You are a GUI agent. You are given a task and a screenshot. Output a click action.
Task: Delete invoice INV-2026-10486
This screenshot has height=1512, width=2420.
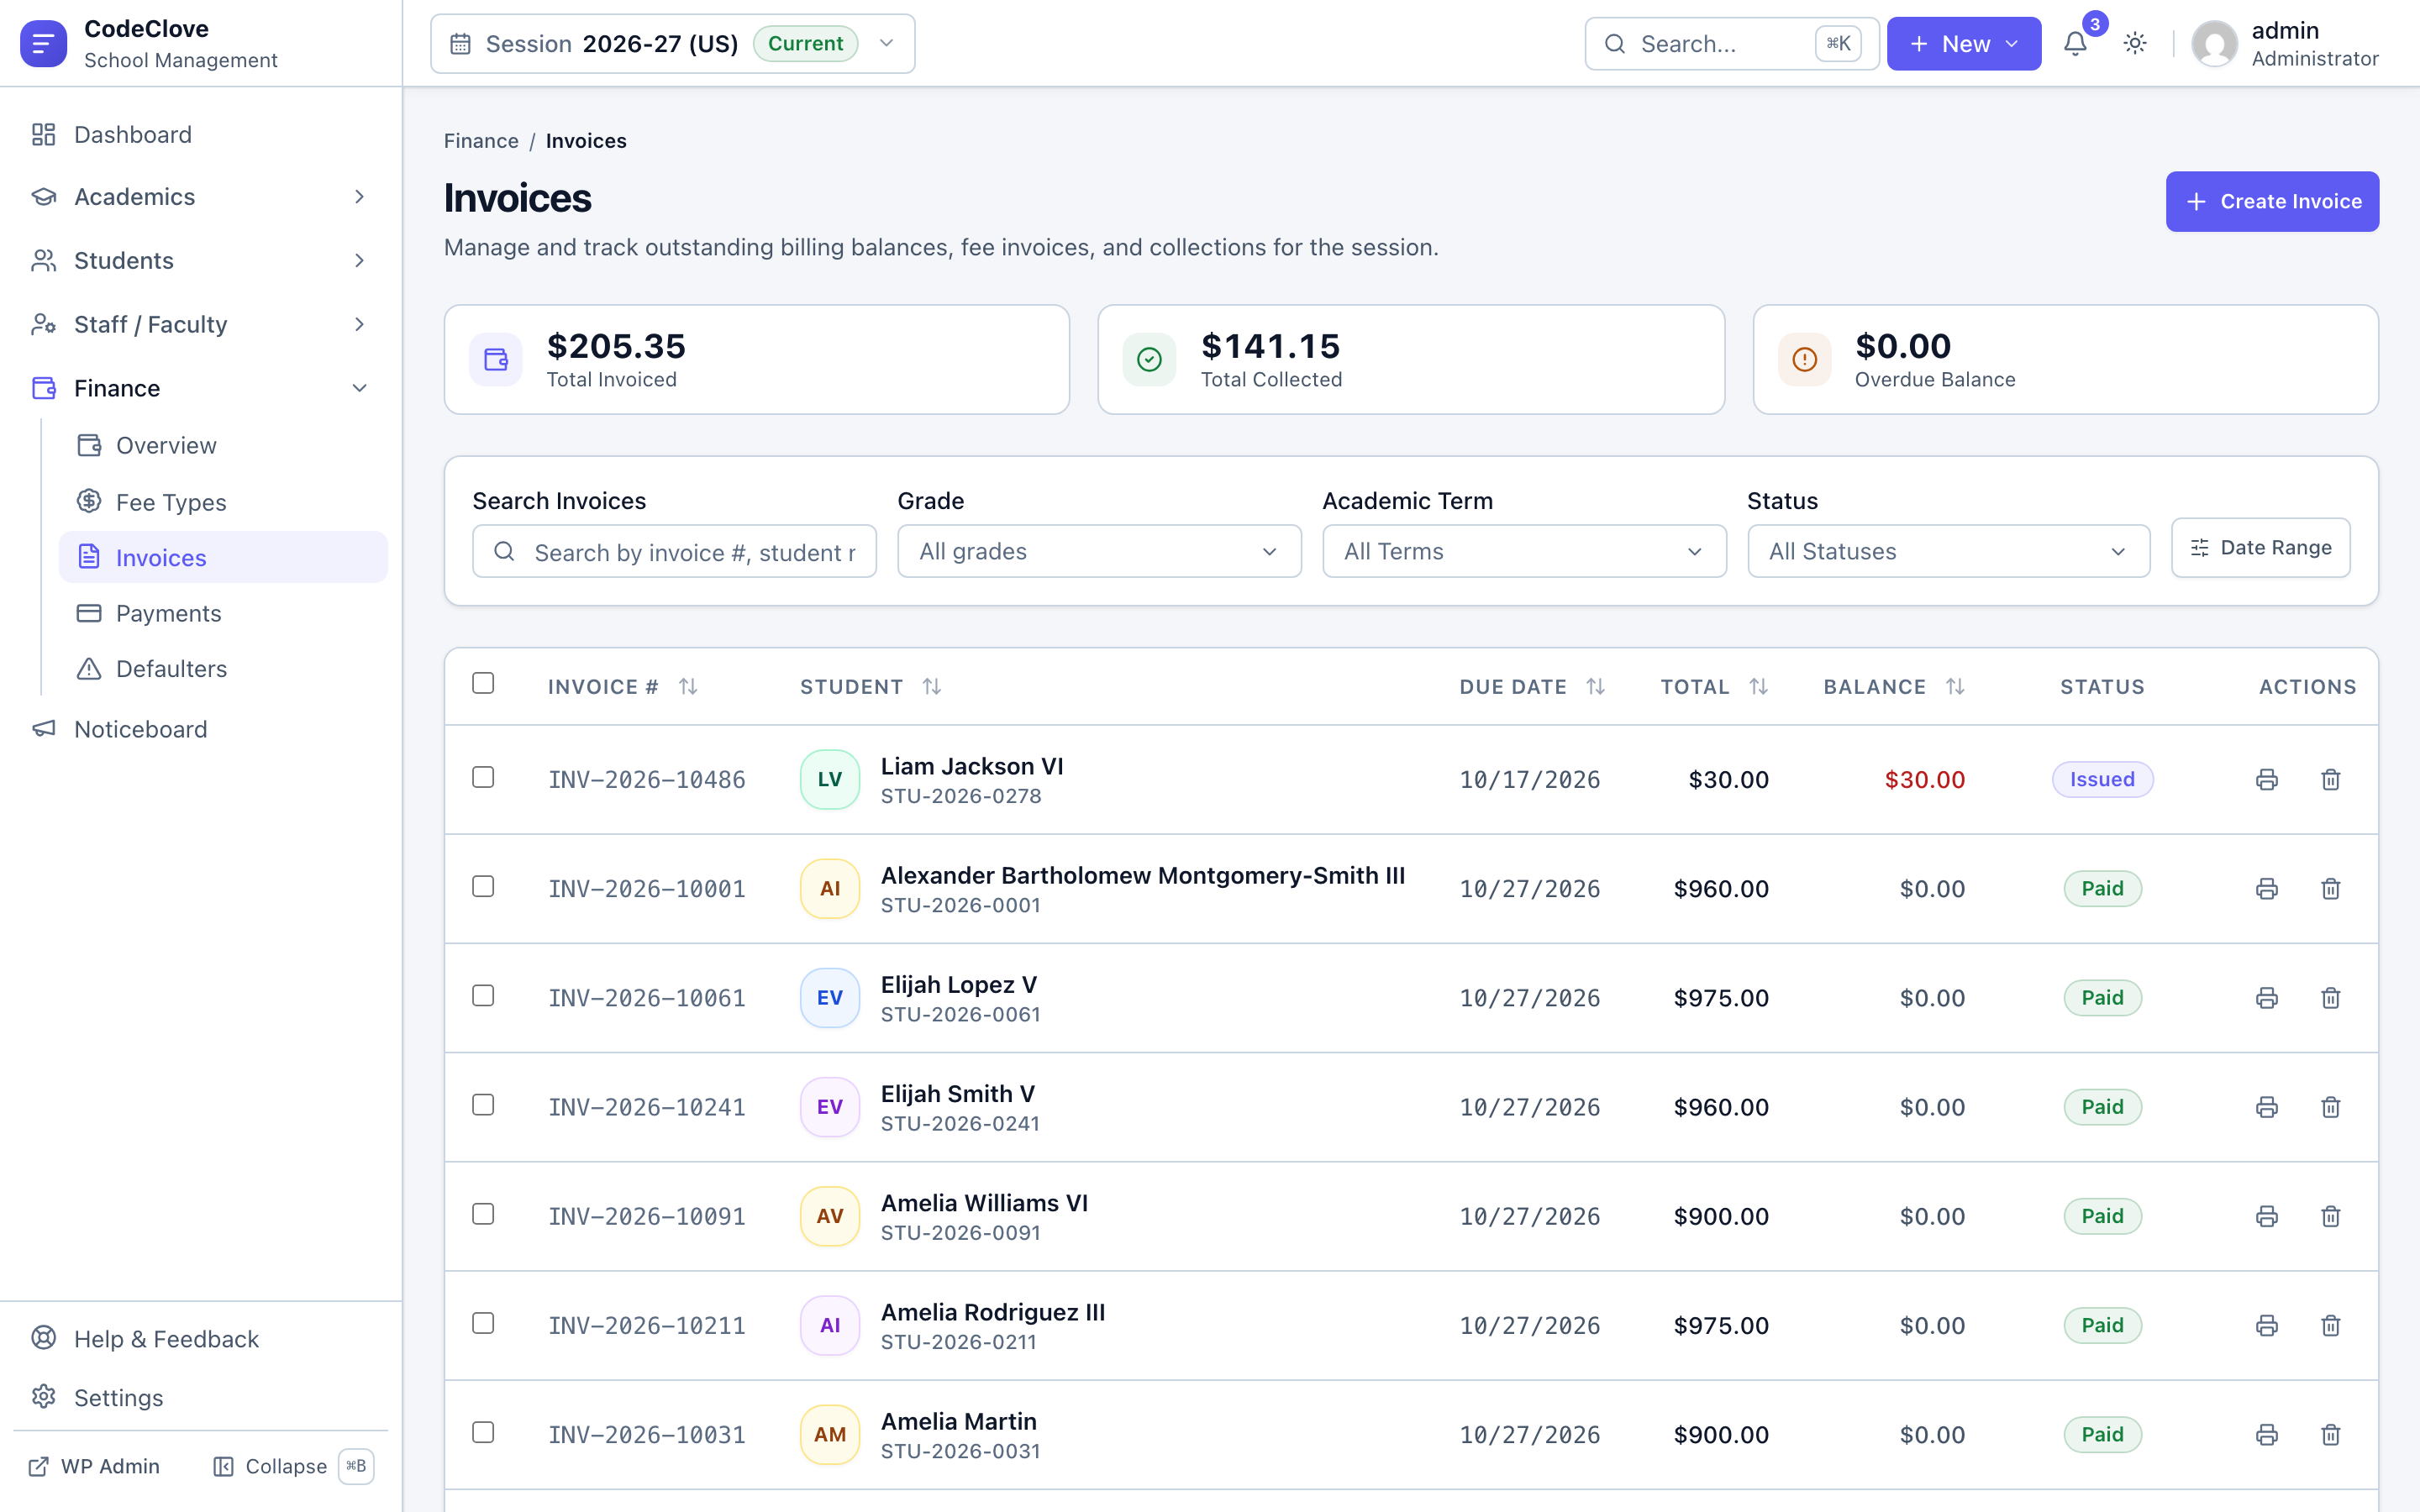coord(2331,779)
